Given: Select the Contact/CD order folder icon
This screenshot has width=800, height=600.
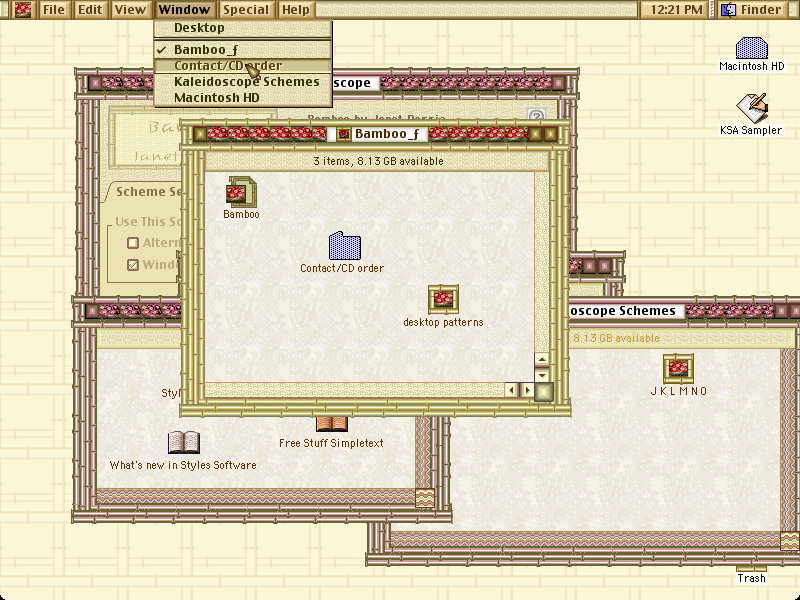Looking at the screenshot, I should pyautogui.click(x=344, y=246).
